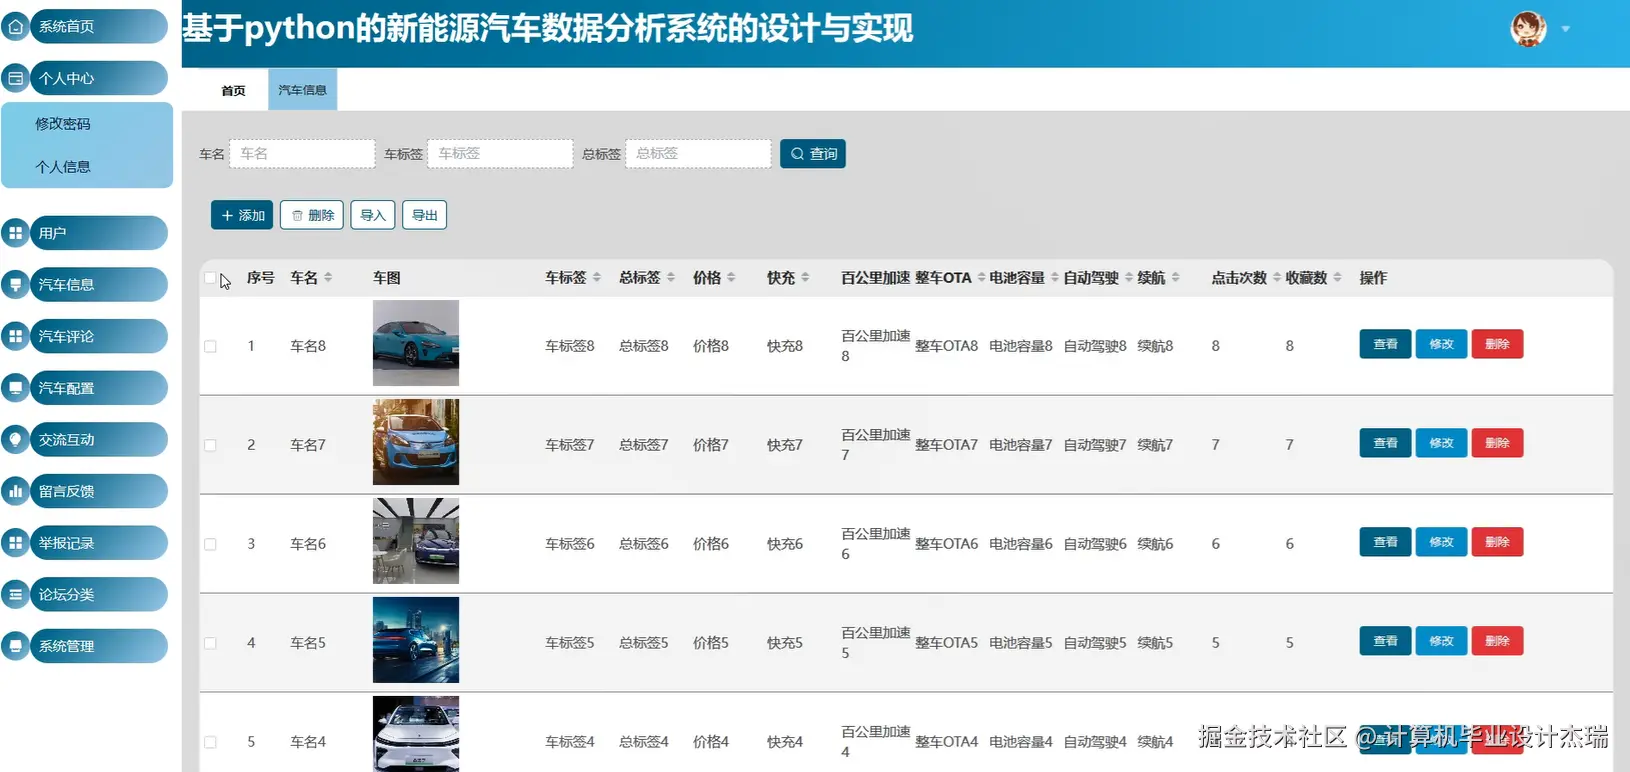Click the grid icon beside 汽车评论
The width and height of the screenshot is (1630, 772).
coord(15,336)
